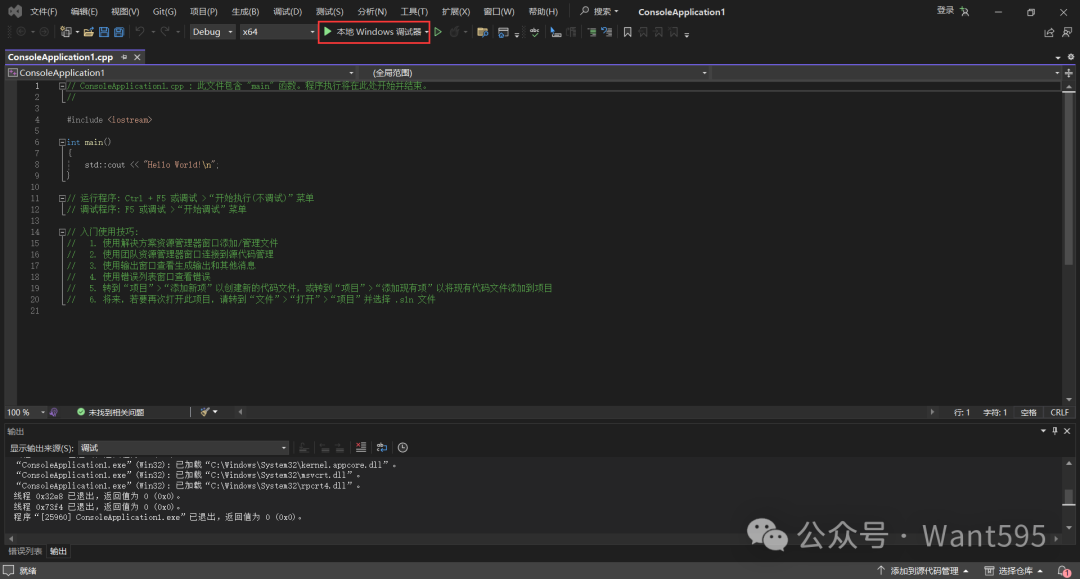Click the clock timestamp icon in output toolbar
Screen dimensions: 1080x579
click(403, 448)
